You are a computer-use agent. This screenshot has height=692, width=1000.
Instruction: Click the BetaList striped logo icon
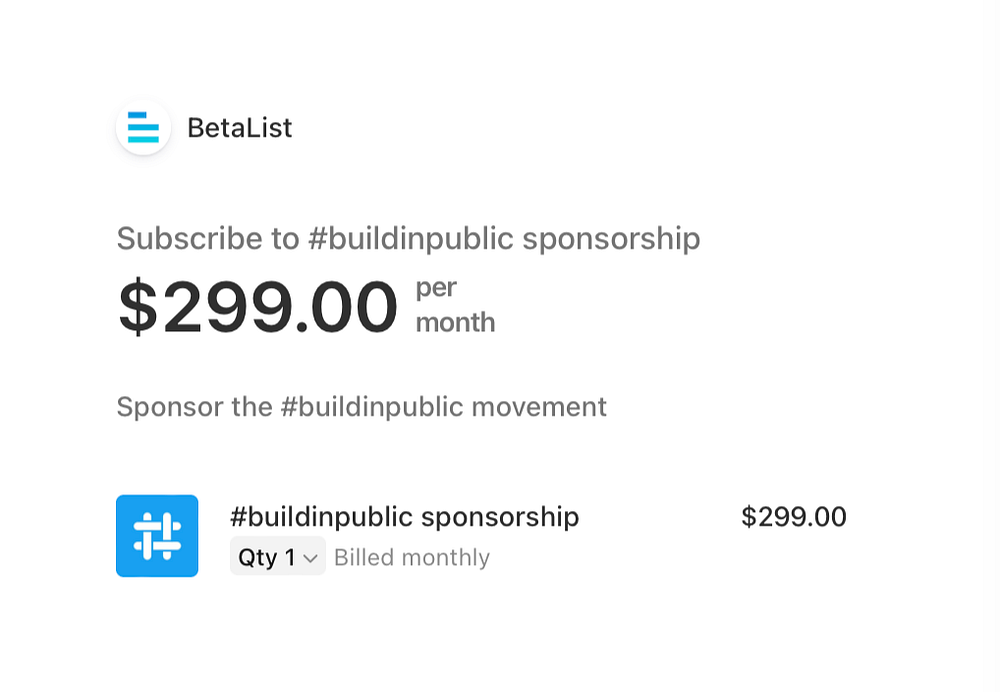tap(143, 128)
